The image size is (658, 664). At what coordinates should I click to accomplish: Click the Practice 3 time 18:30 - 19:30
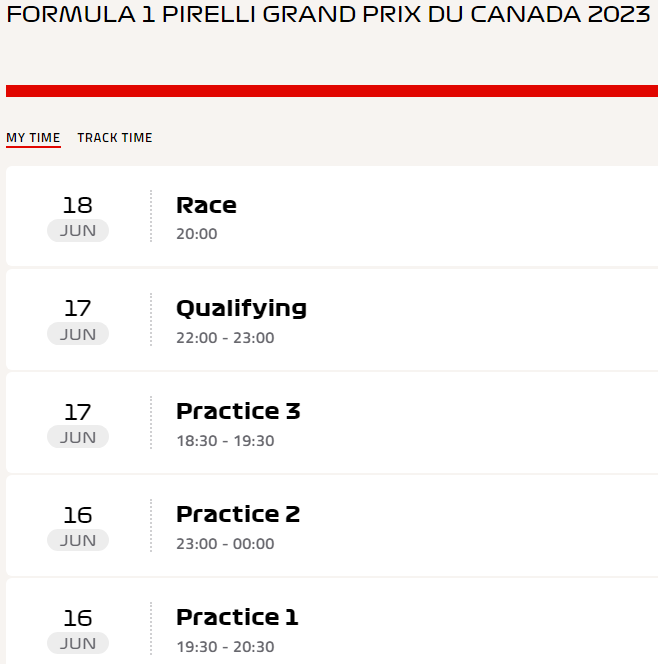[x=225, y=441]
